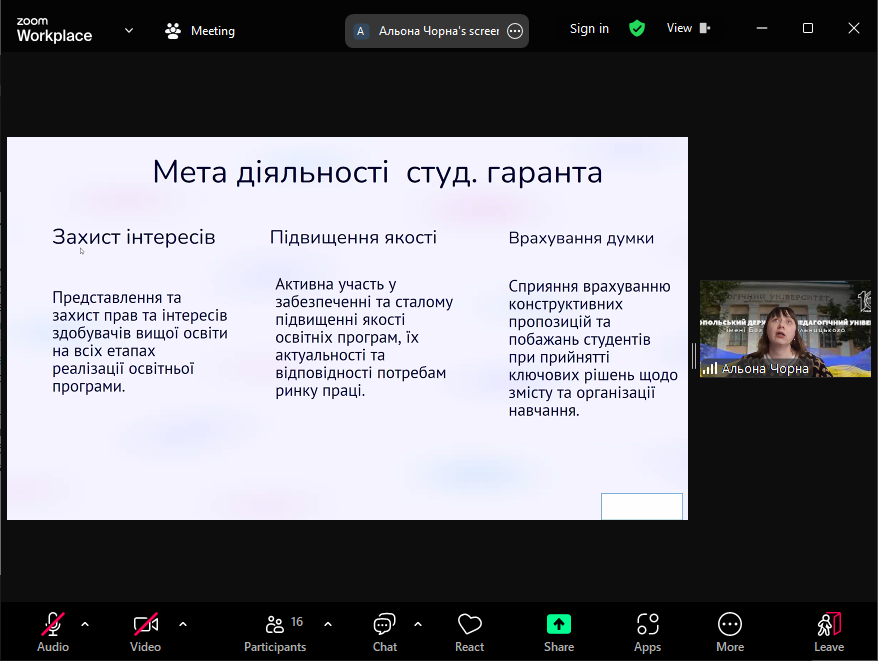Click the Sign in button
This screenshot has width=878, height=661.
click(x=589, y=29)
